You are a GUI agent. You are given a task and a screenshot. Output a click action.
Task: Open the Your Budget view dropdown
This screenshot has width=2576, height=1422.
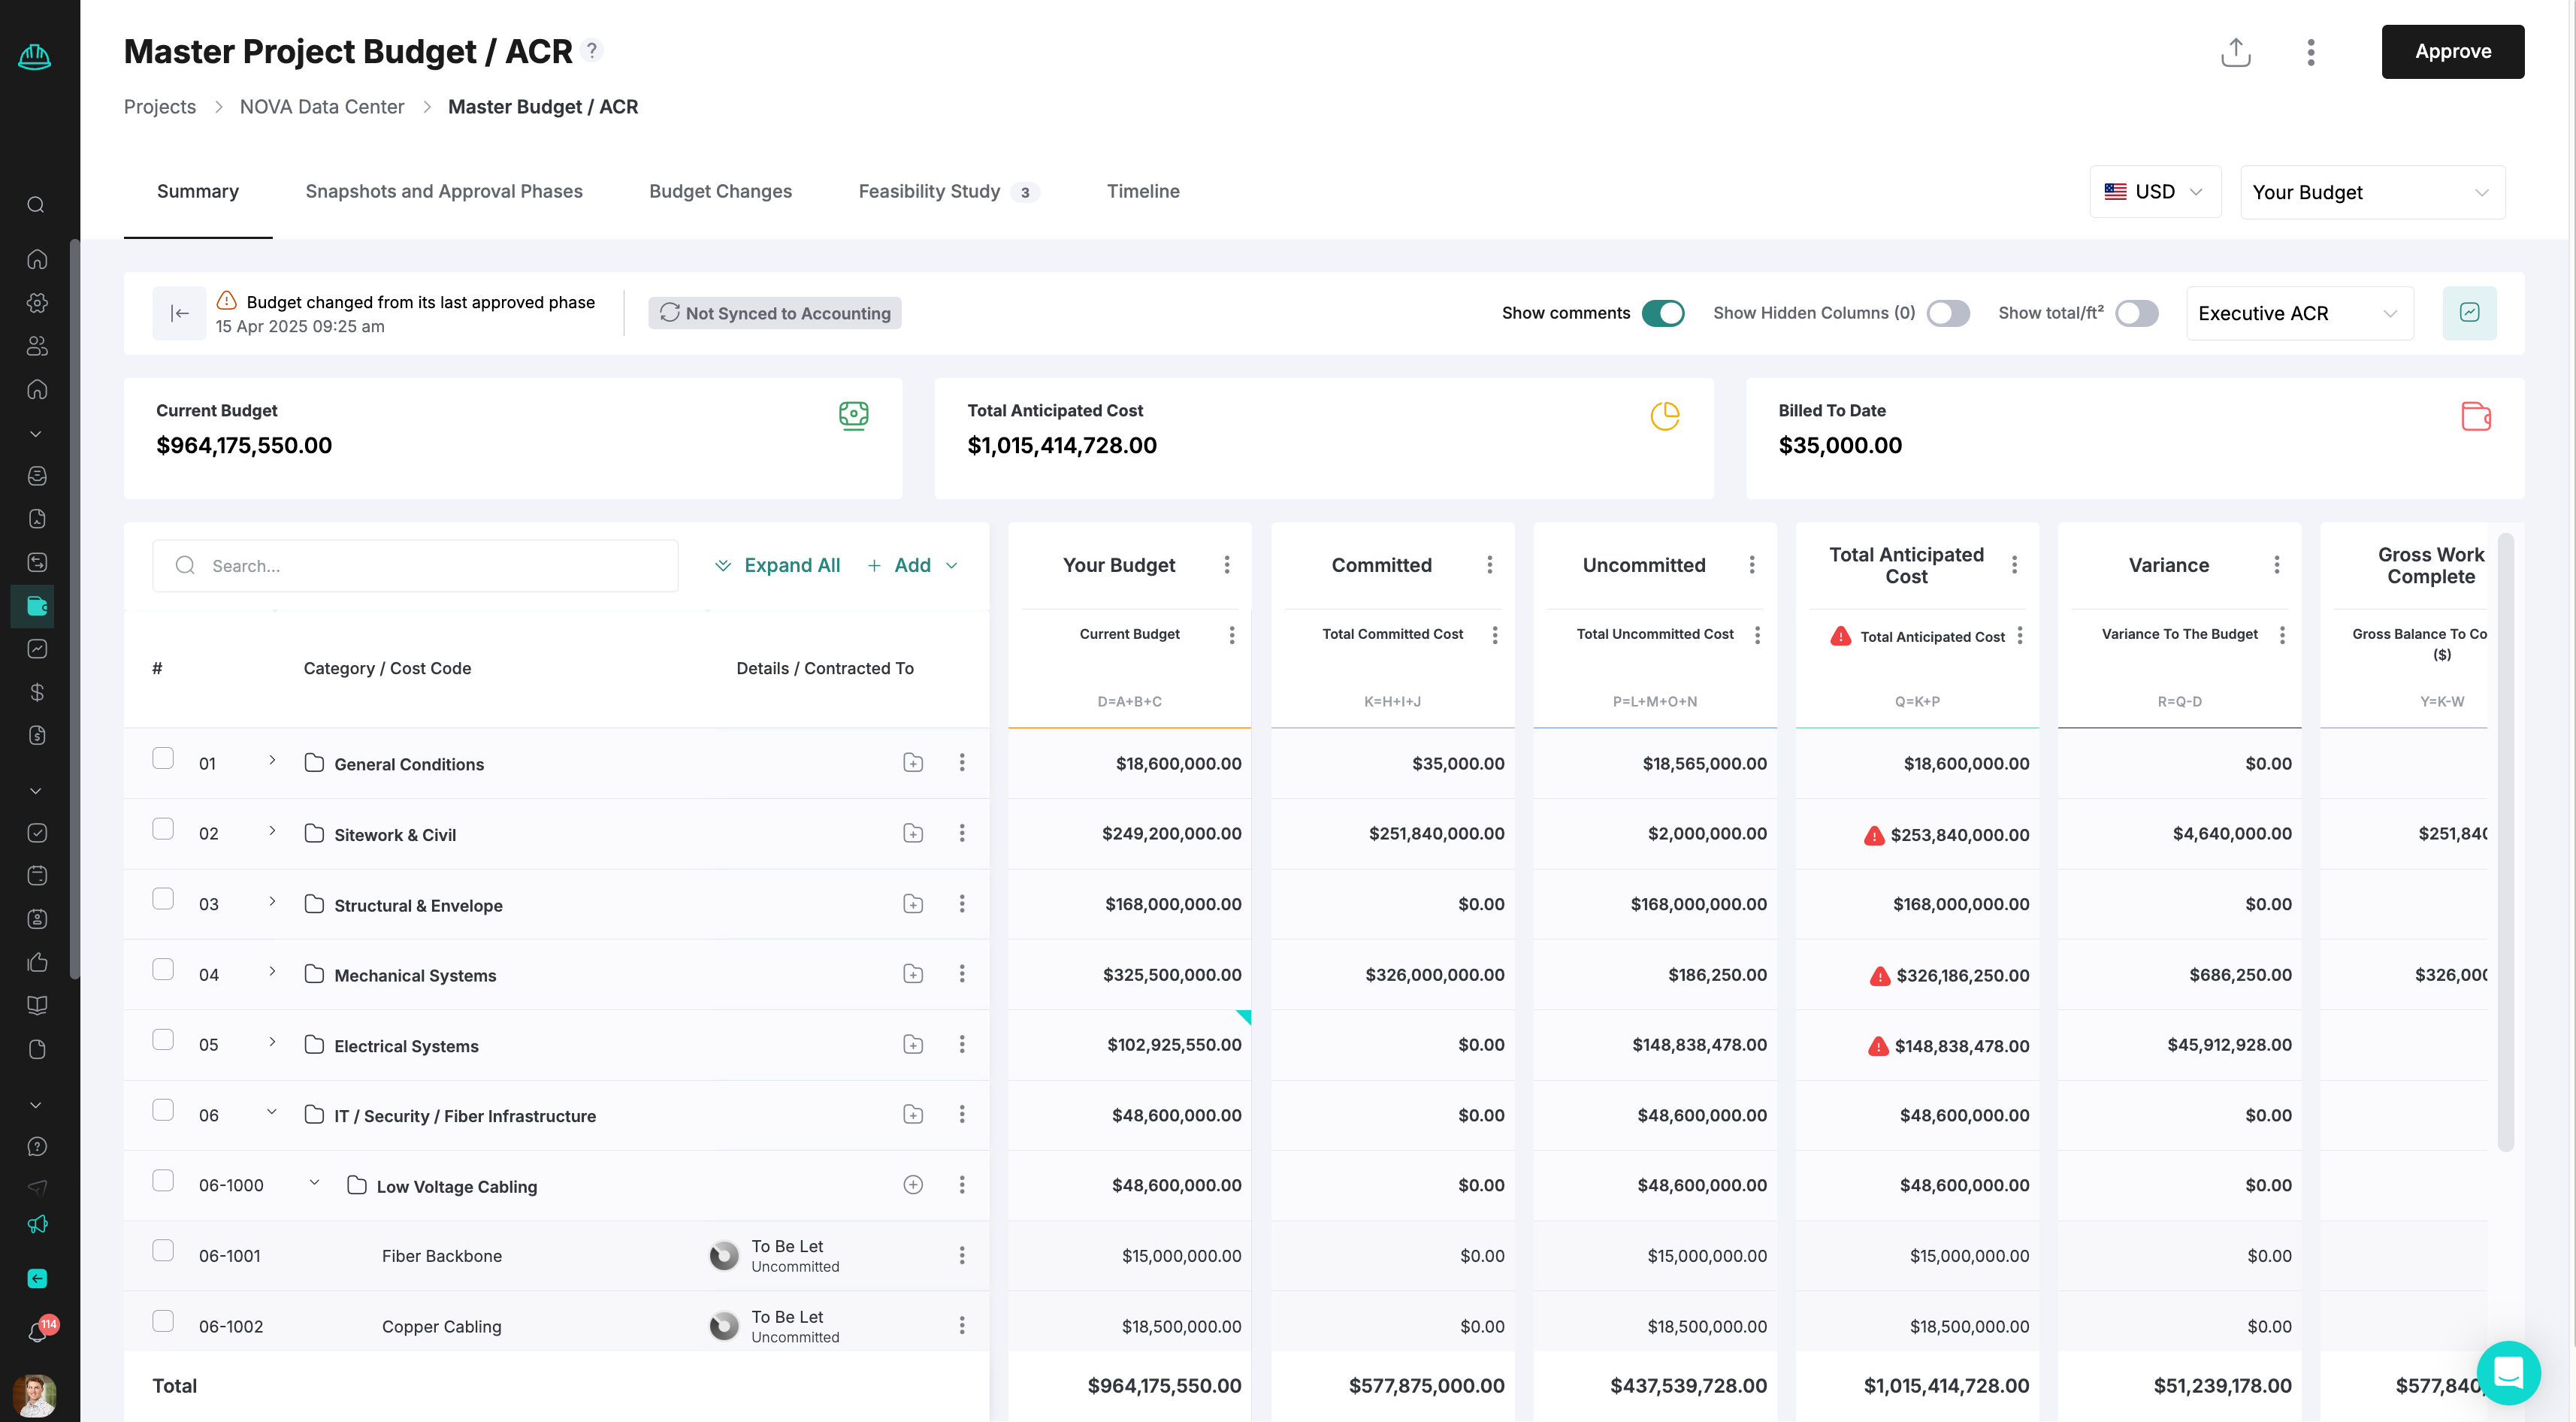(2372, 192)
